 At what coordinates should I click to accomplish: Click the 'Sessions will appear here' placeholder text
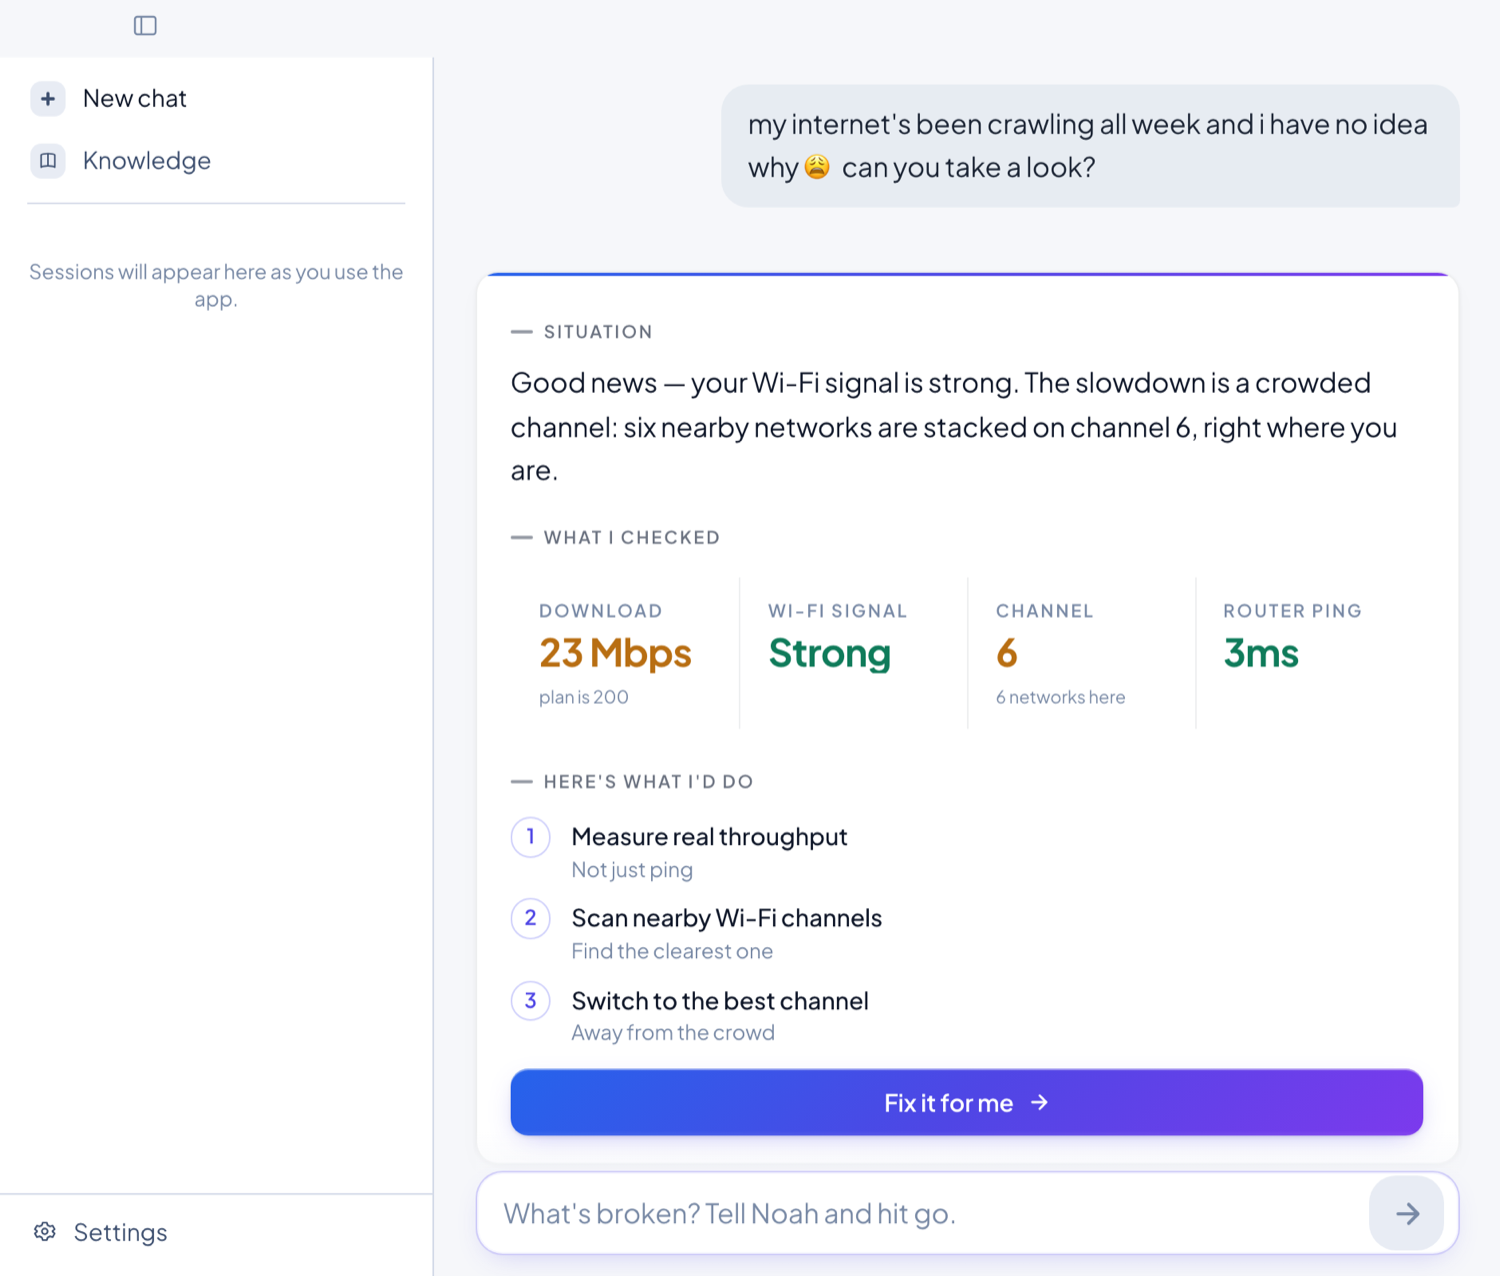coord(216,285)
